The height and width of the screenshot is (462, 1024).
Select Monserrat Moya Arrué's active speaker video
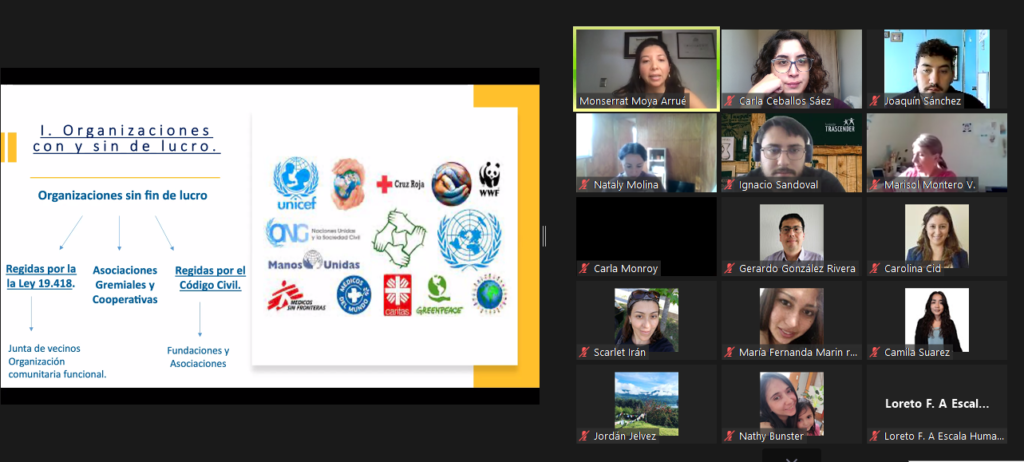647,69
